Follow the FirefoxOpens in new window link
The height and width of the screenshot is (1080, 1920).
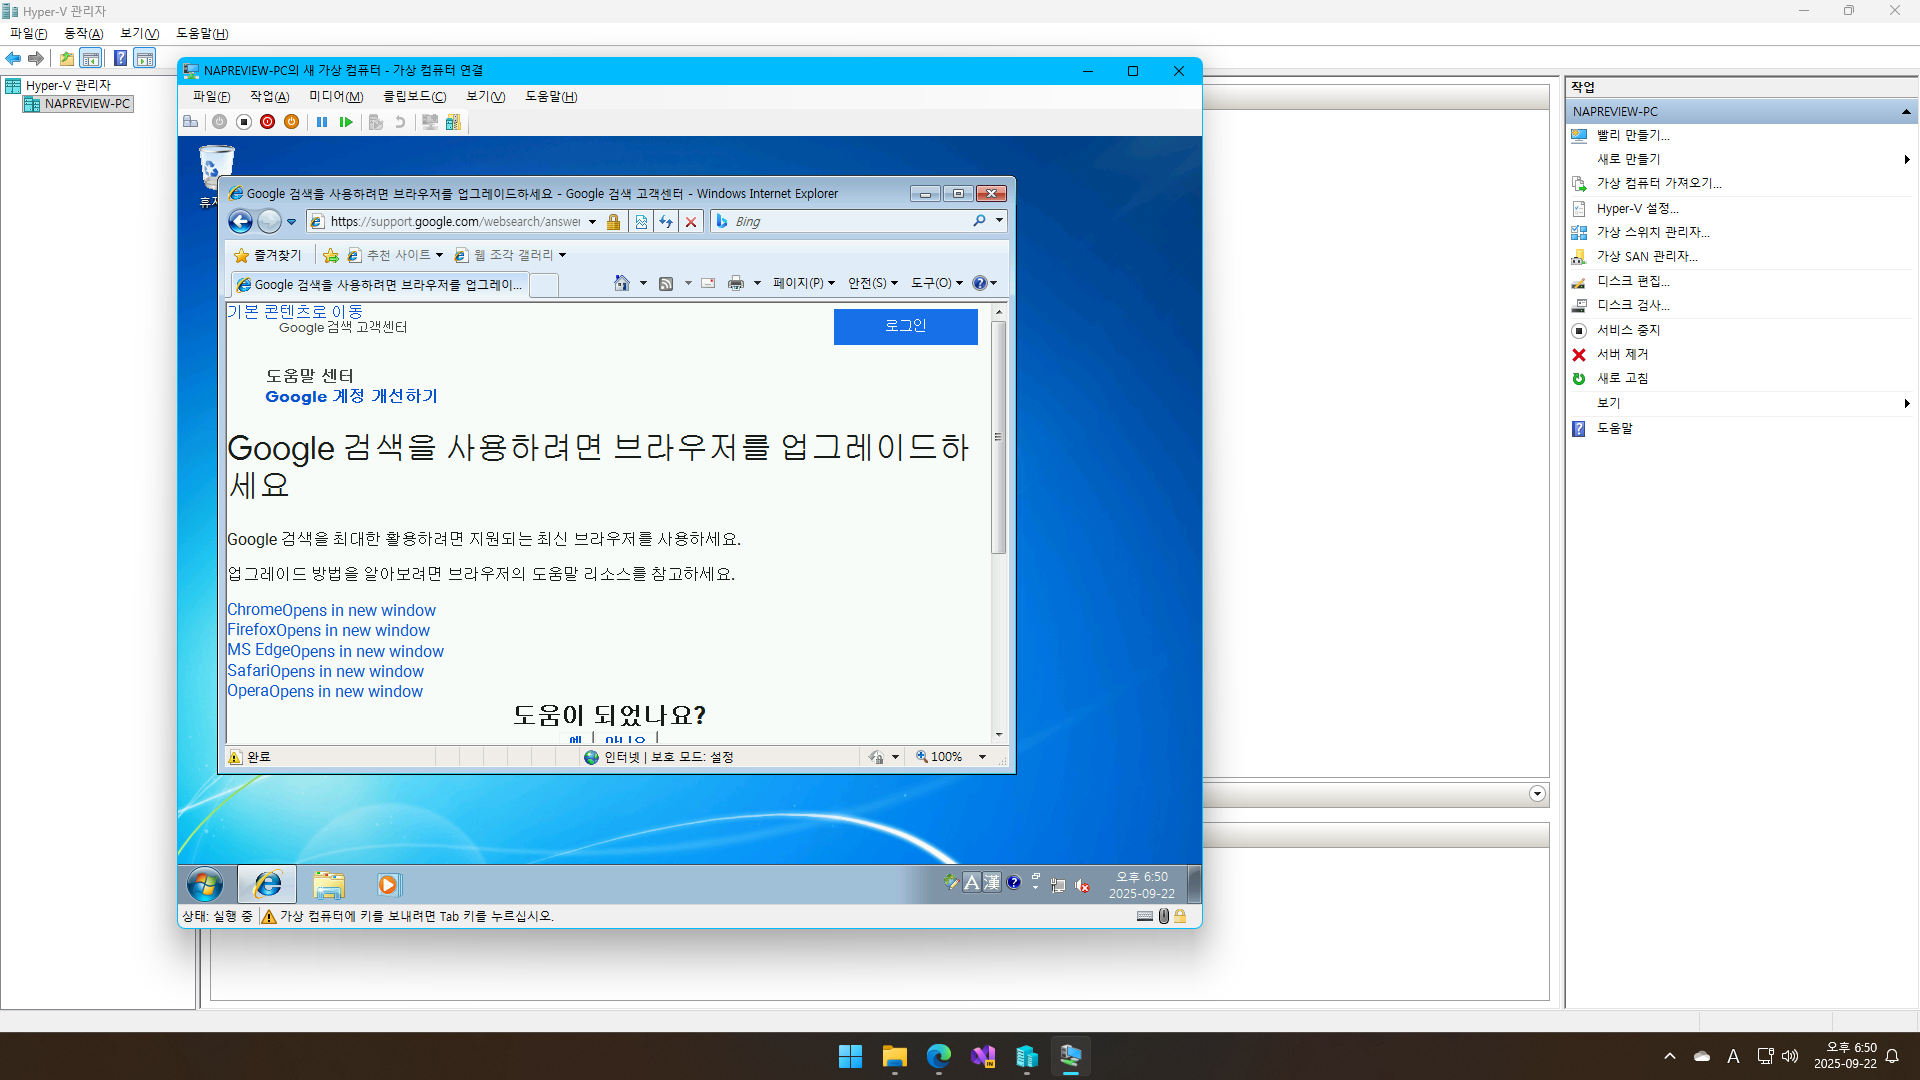[328, 630]
